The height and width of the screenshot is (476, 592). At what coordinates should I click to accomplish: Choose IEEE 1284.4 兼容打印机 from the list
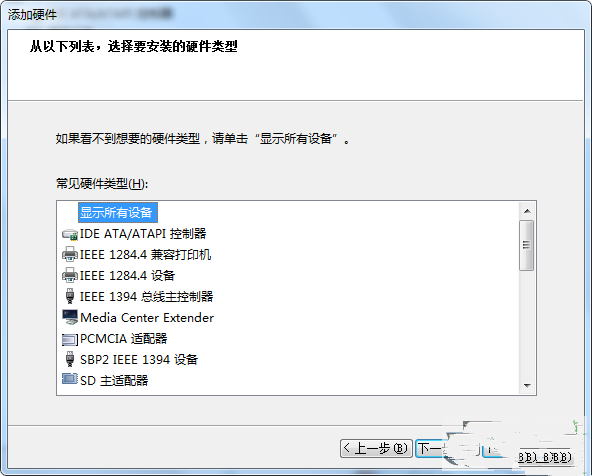145,255
